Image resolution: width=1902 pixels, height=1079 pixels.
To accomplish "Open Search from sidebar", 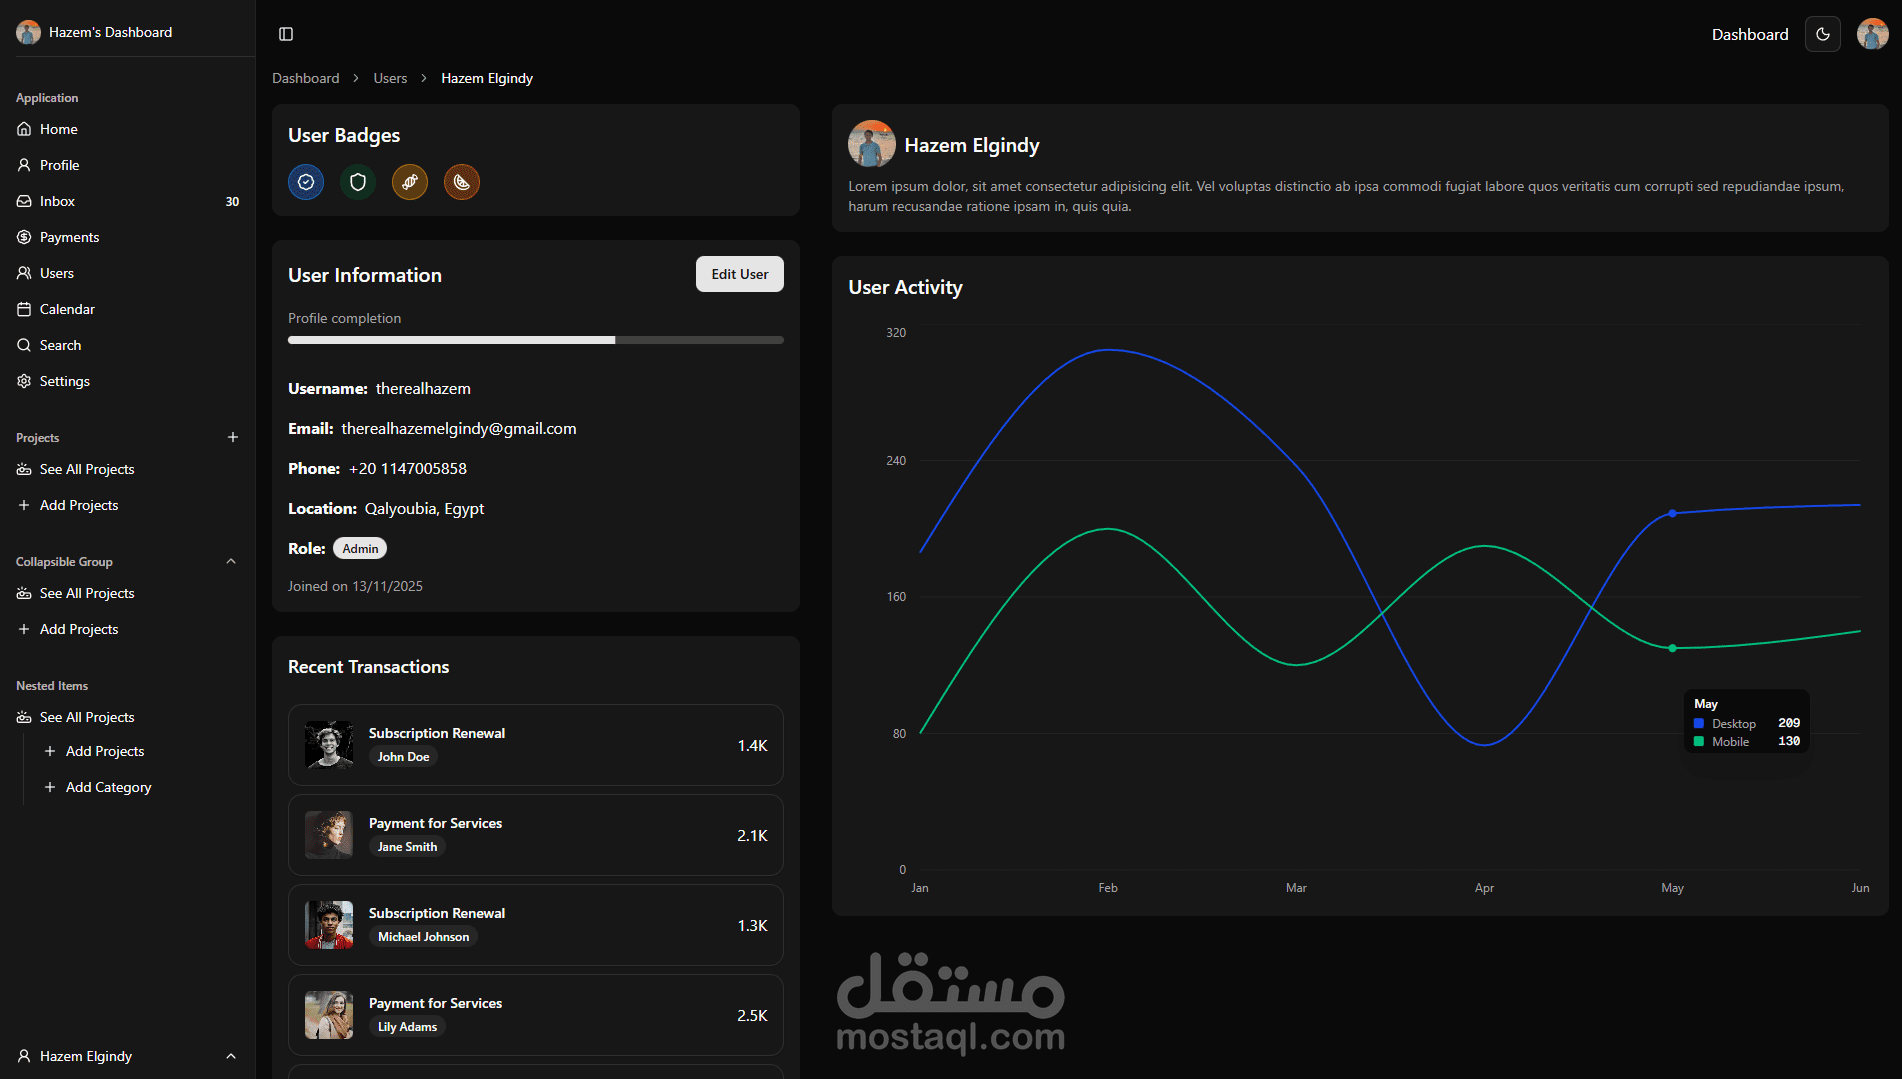I will click(x=128, y=345).
